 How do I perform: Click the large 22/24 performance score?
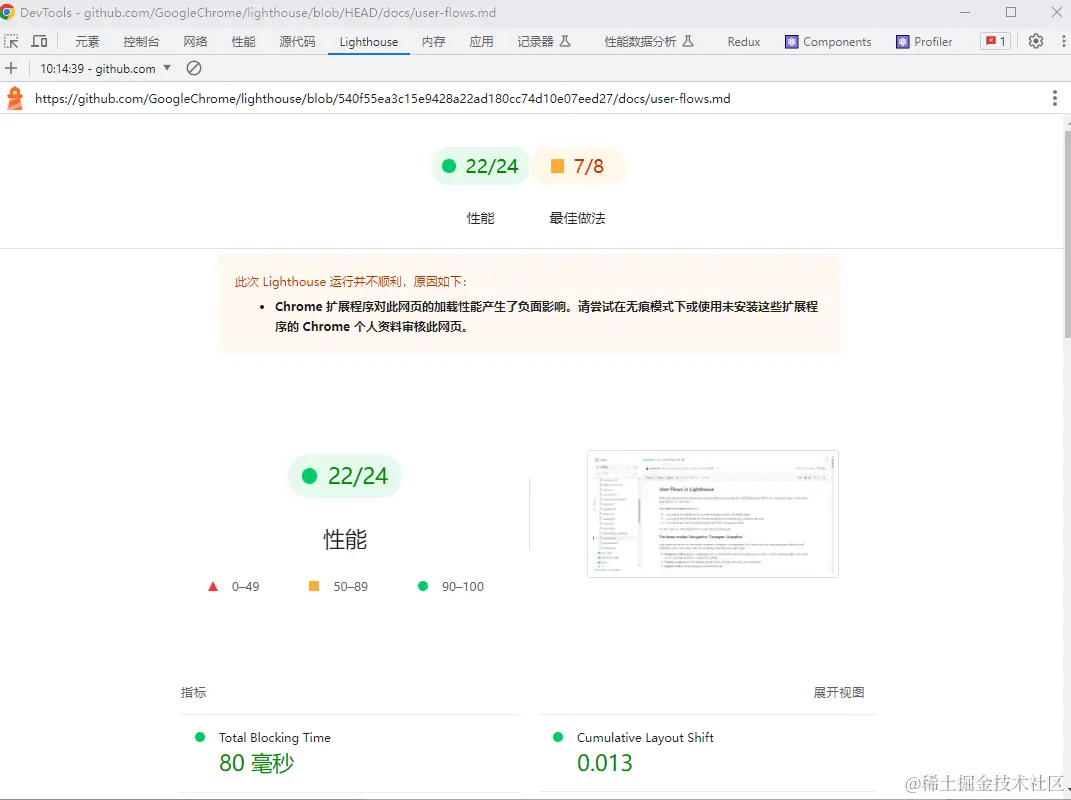tap(344, 475)
